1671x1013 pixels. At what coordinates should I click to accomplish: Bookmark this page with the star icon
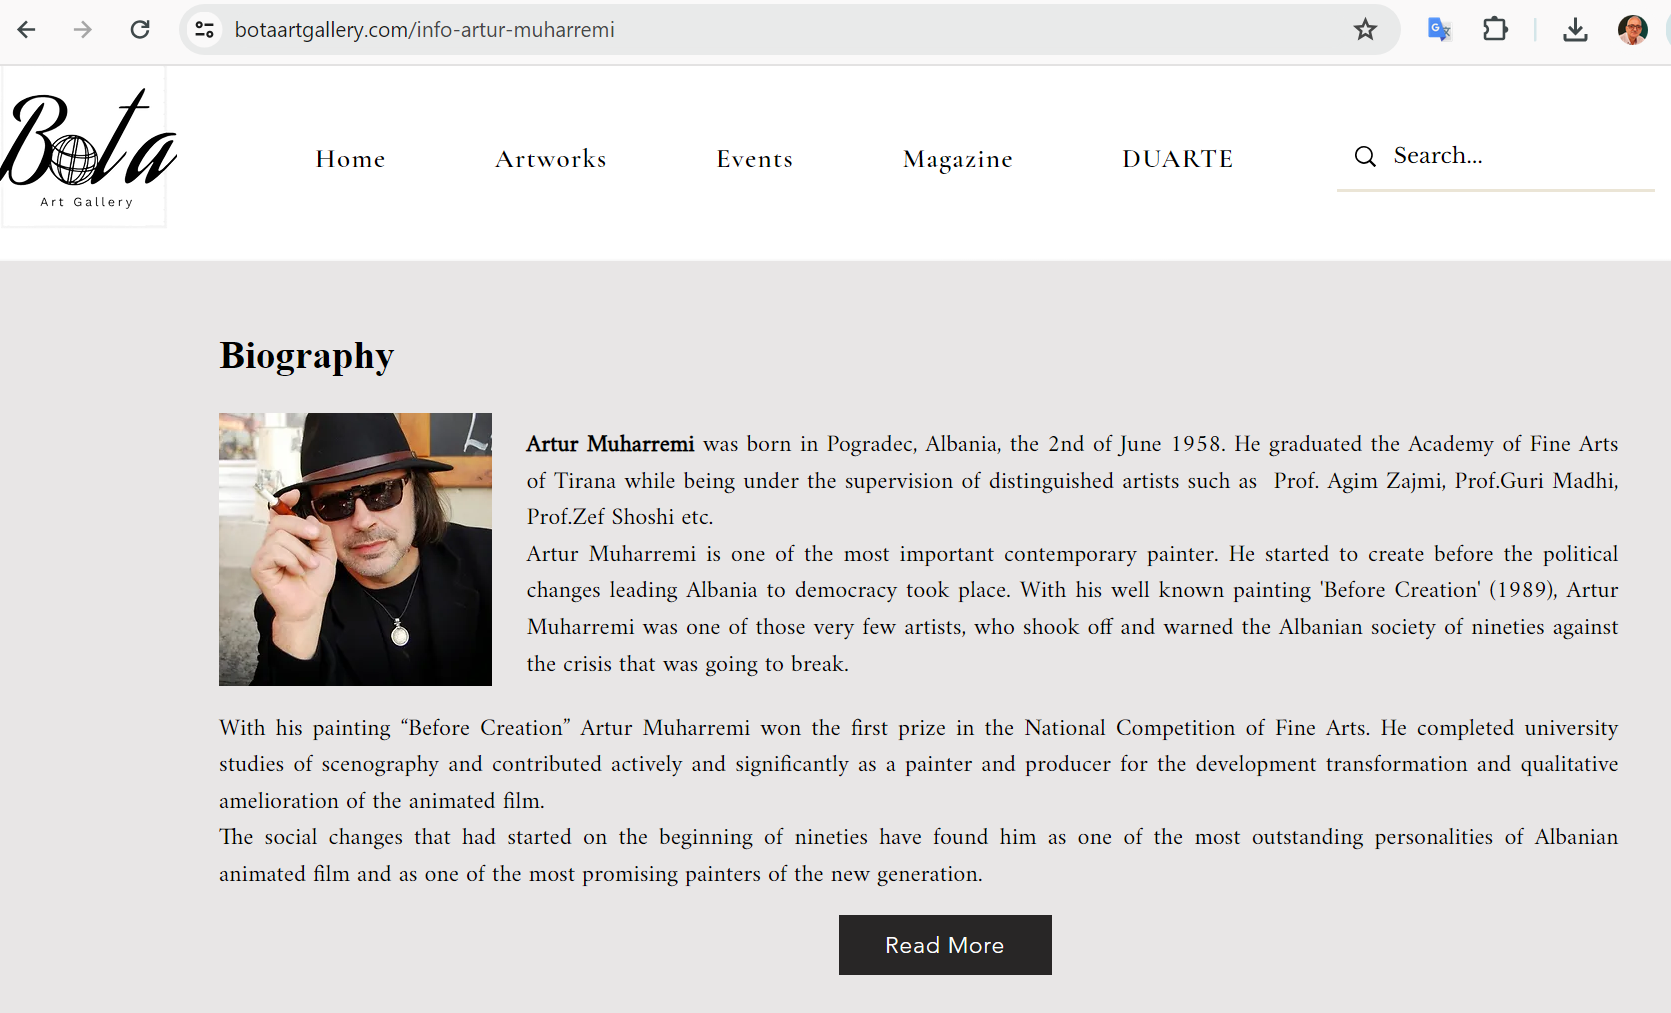point(1365,30)
